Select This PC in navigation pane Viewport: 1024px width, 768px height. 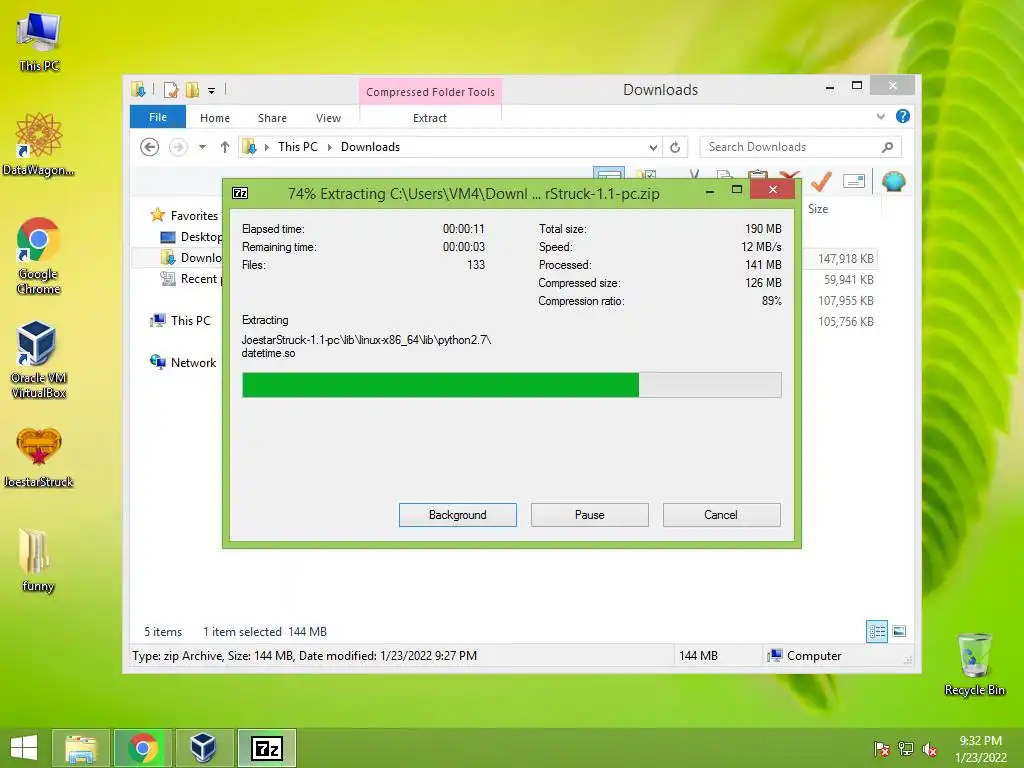[181, 321]
